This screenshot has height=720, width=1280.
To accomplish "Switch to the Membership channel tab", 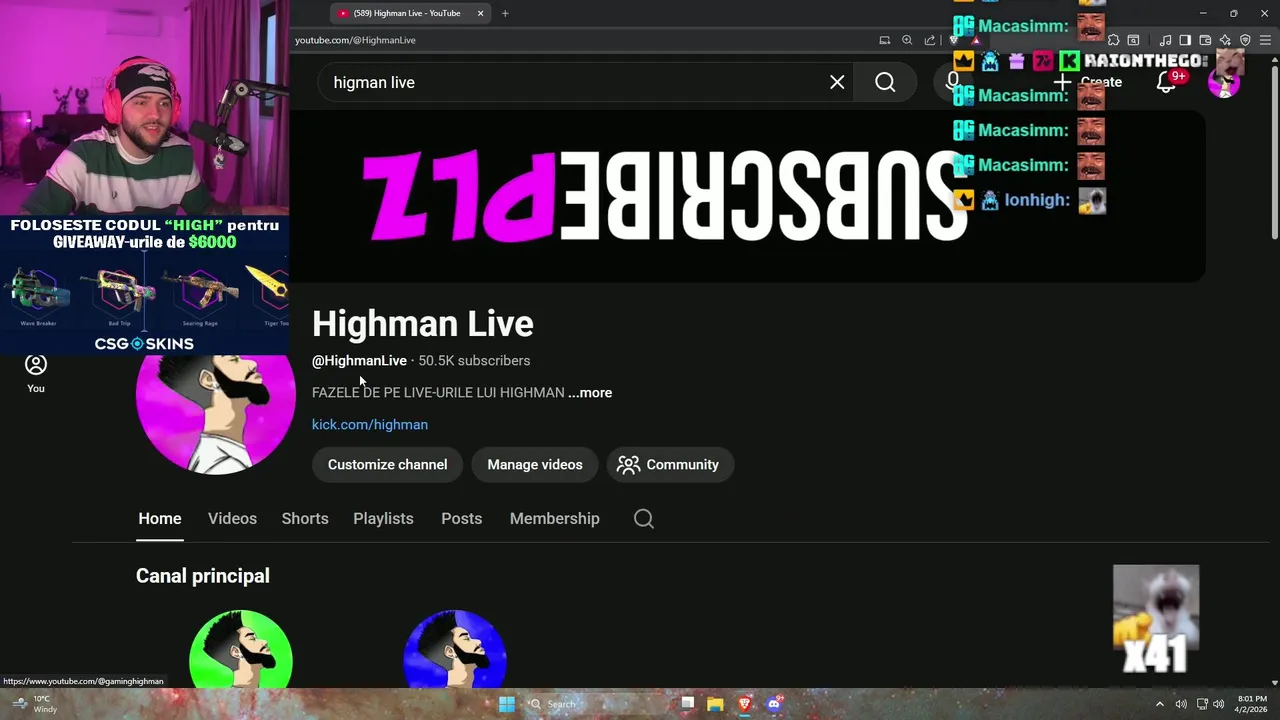I will (554, 518).
